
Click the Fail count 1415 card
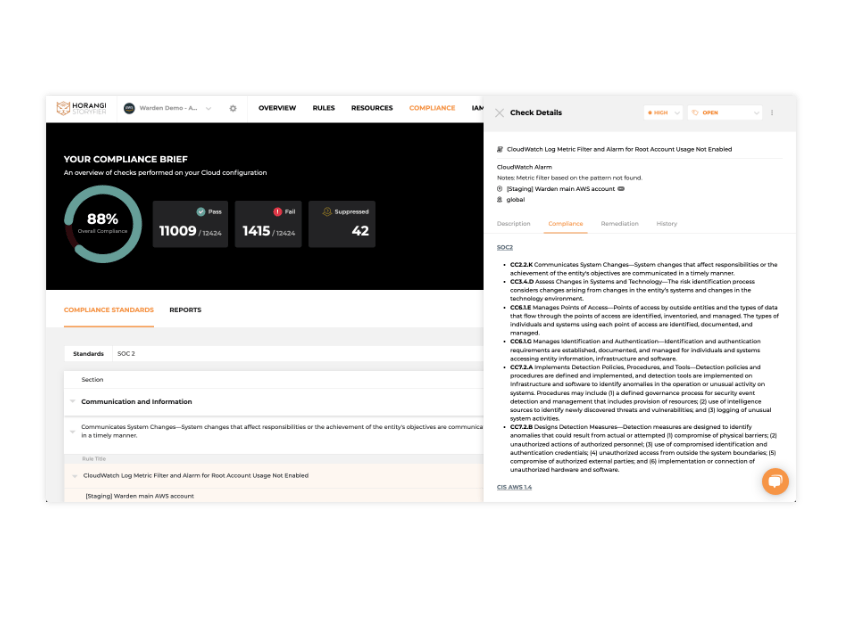268,224
